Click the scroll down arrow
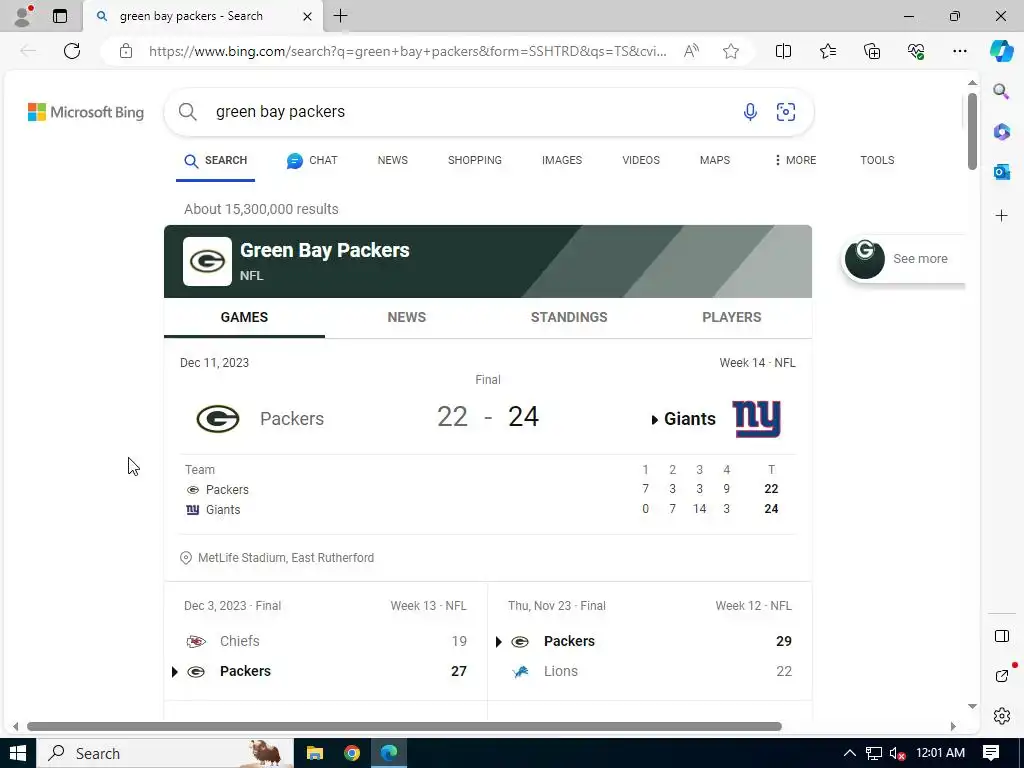The height and width of the screenshot is (768, 1024). click(x=972, y=706)
